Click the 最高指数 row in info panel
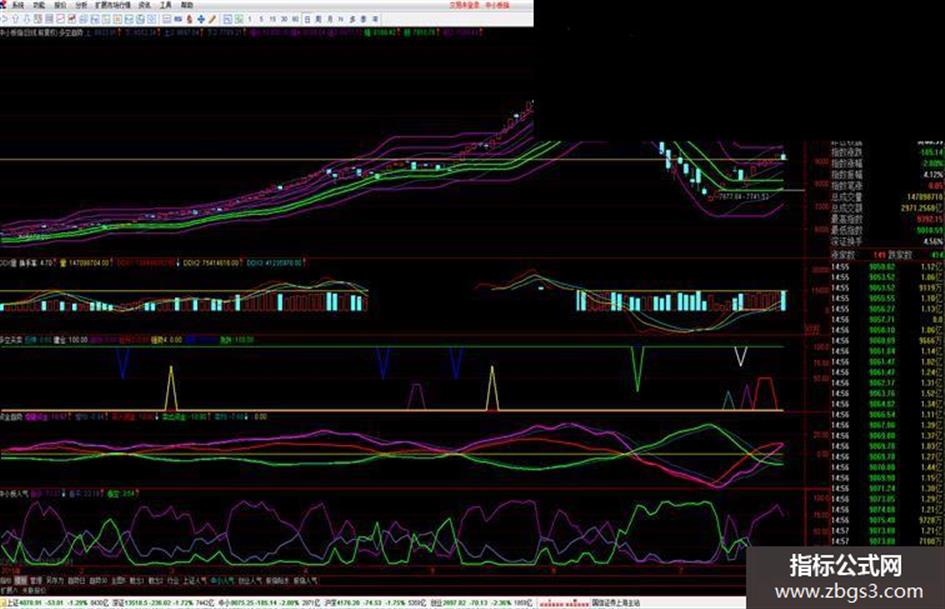The width and height of the screenshot is (945, 609). point(887,219)
